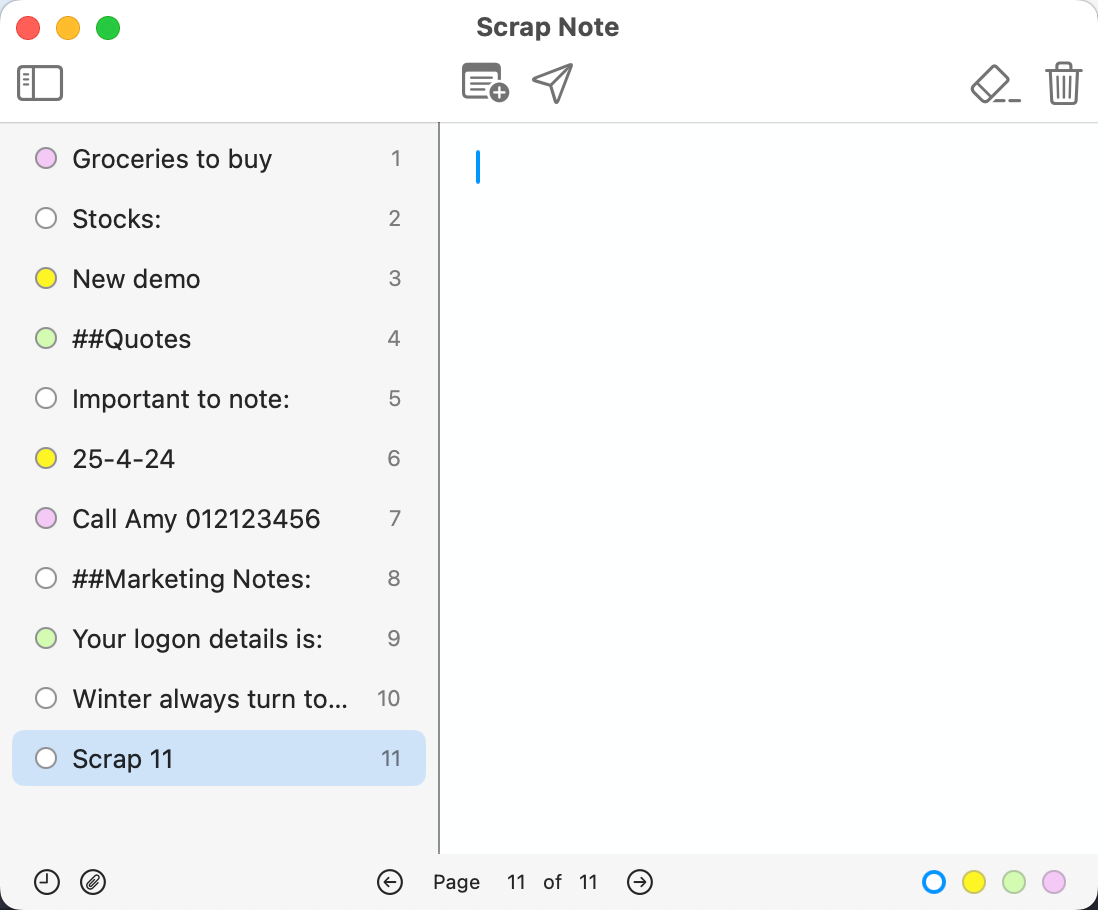Image resolution: width=1098 pixels, height=910 pixels.
Task: Click color circle beside Groceries to buy
Action: 46,158
